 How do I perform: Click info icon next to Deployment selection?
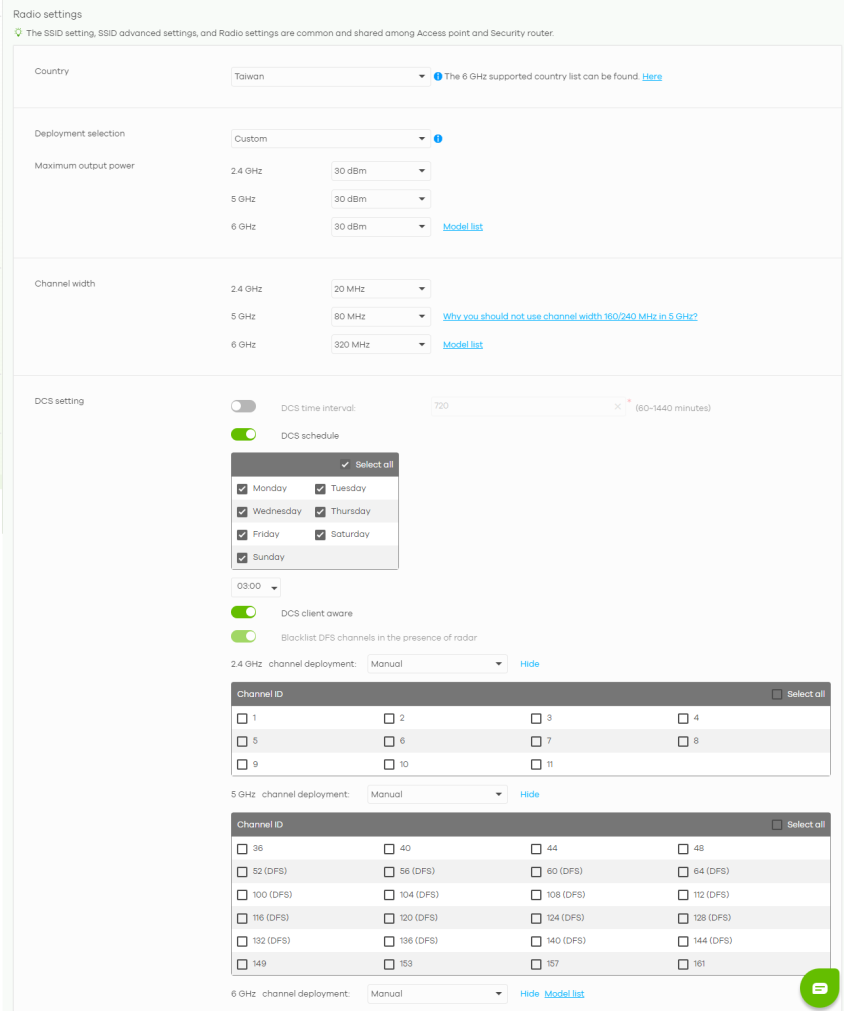[438, 139]
